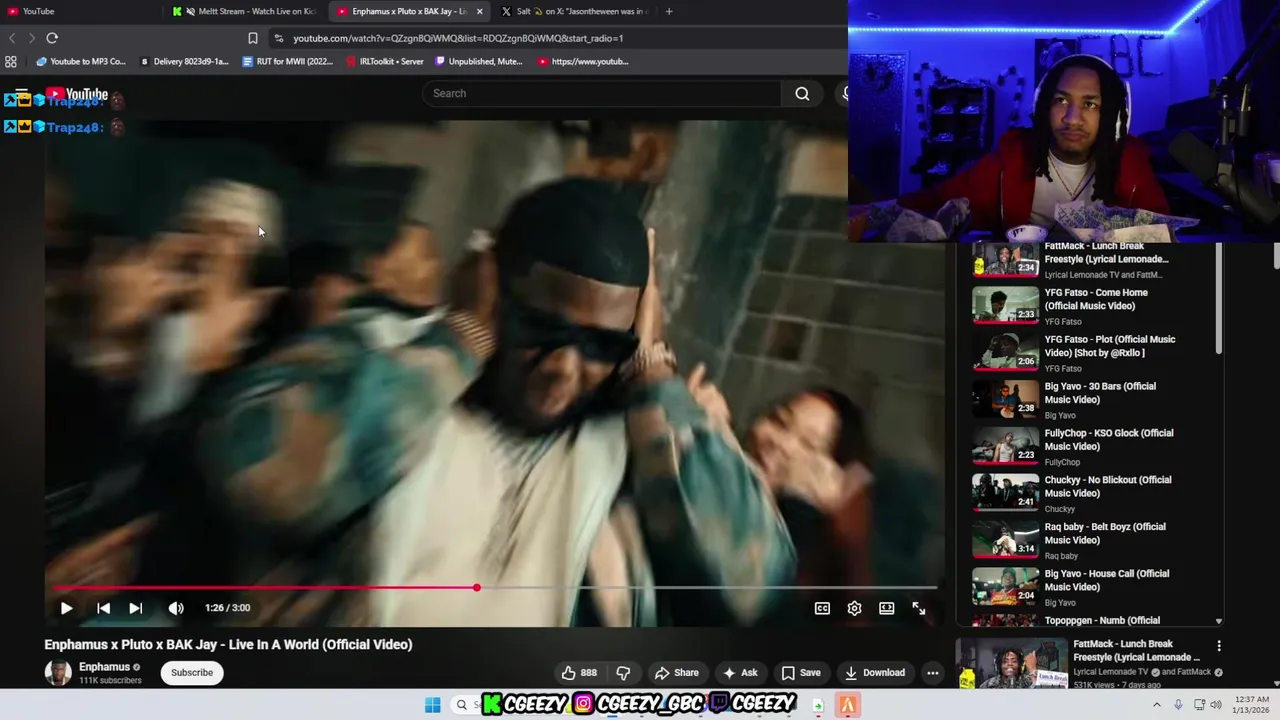Open IRLToolkit Server bookmark
The height and width of the screenshot is (720, 1280).
(x=385, y=61)
